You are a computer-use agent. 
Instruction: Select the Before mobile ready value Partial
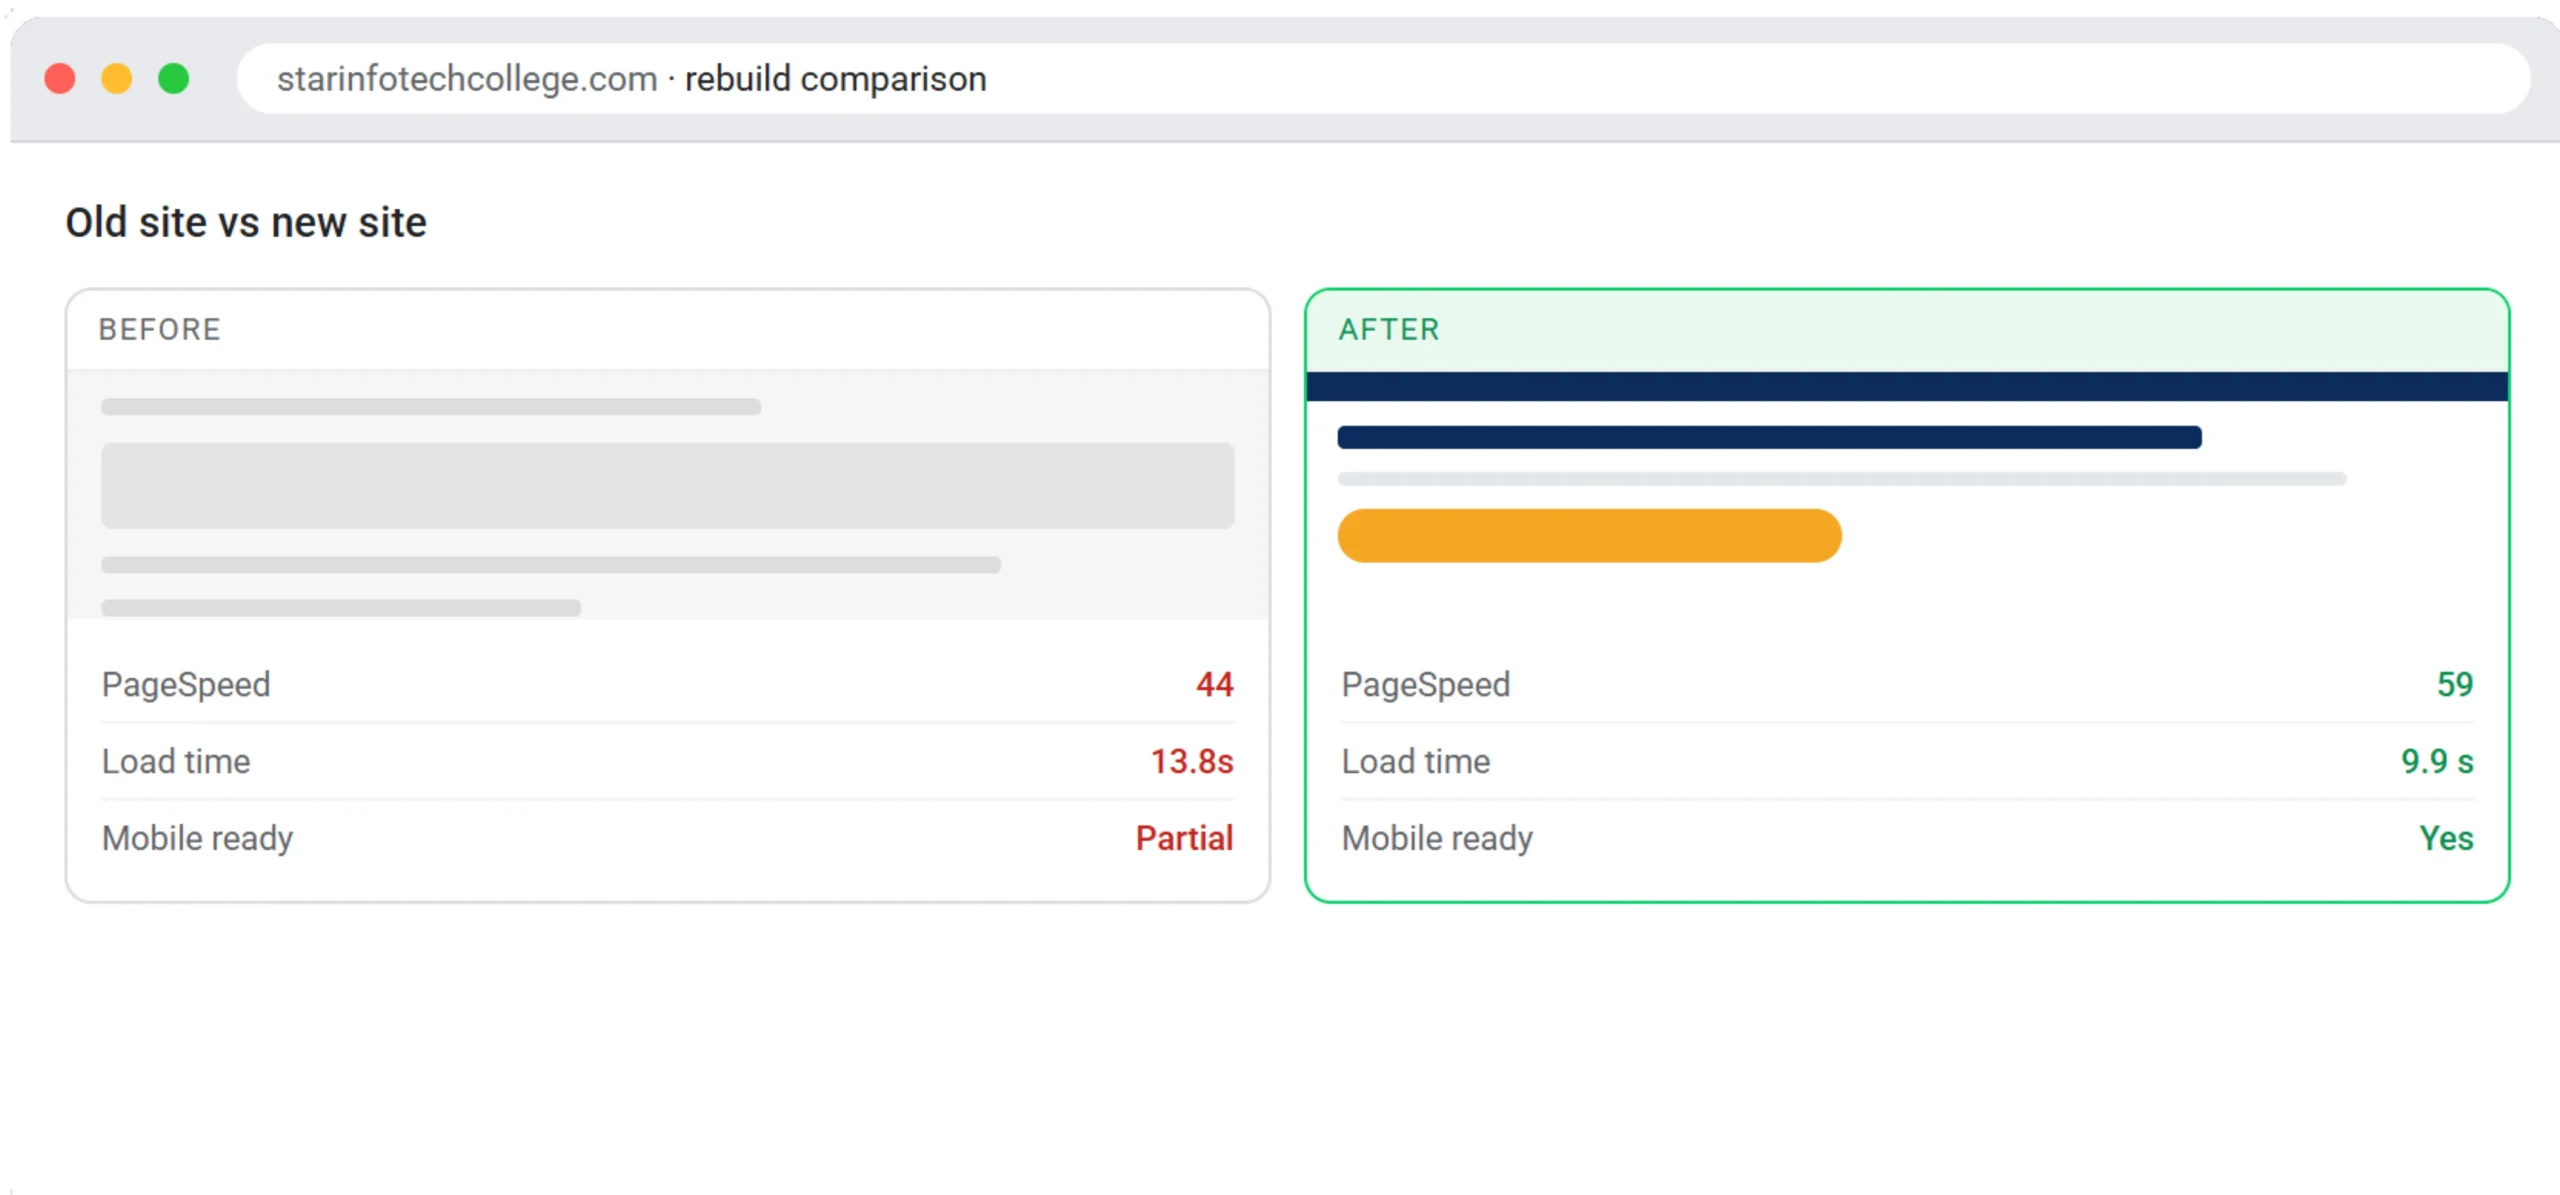[1184, 838]
